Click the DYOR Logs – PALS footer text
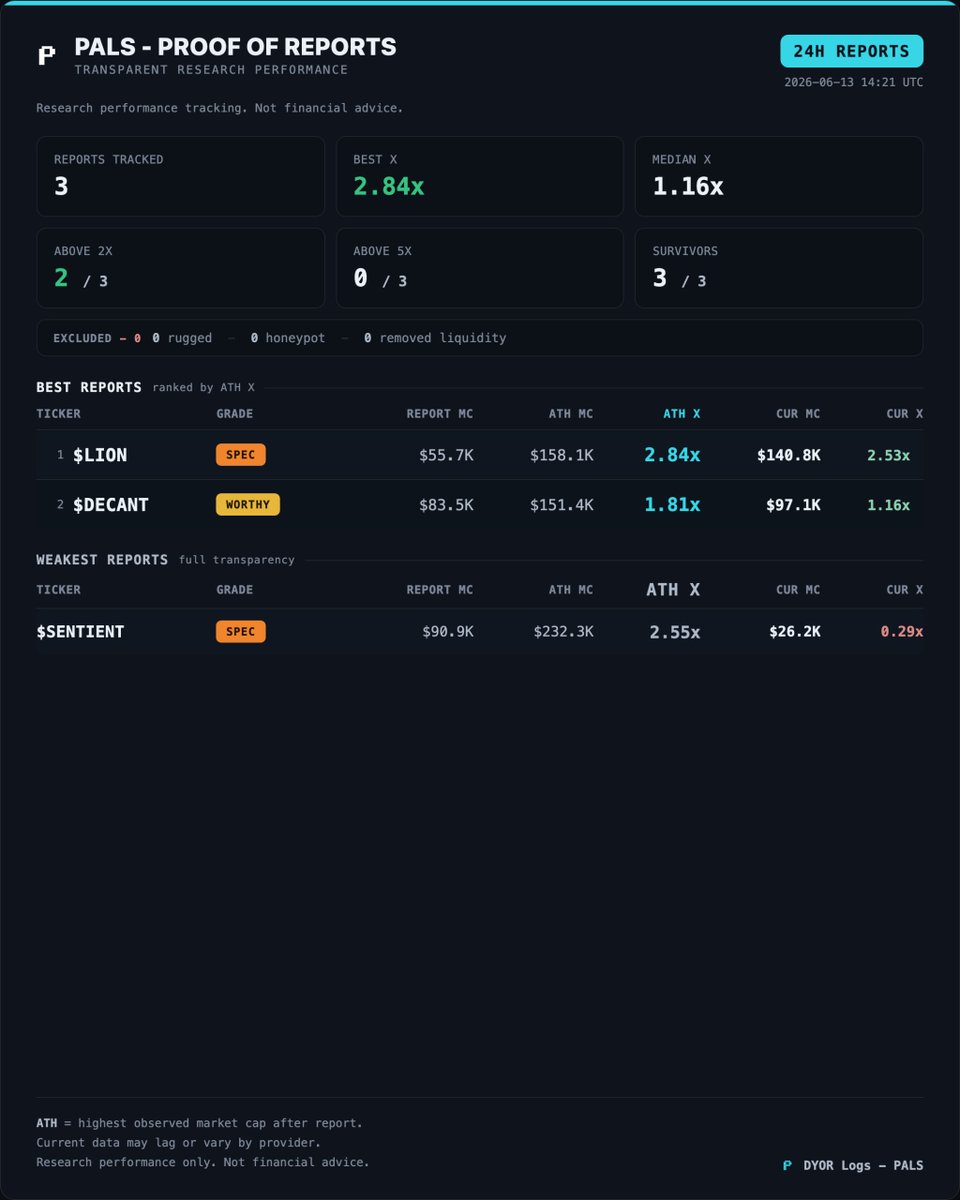The height and width of the screenshot is (1200, 960). point(863,1166)
